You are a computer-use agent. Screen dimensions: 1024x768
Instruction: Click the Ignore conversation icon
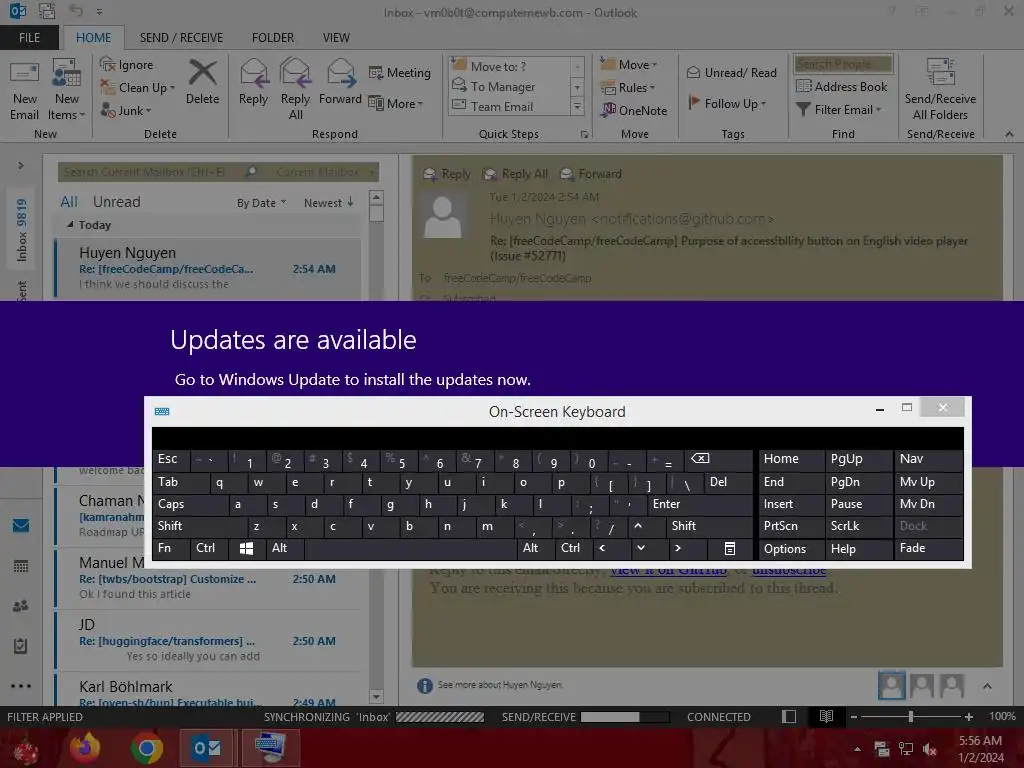(108, 64)
